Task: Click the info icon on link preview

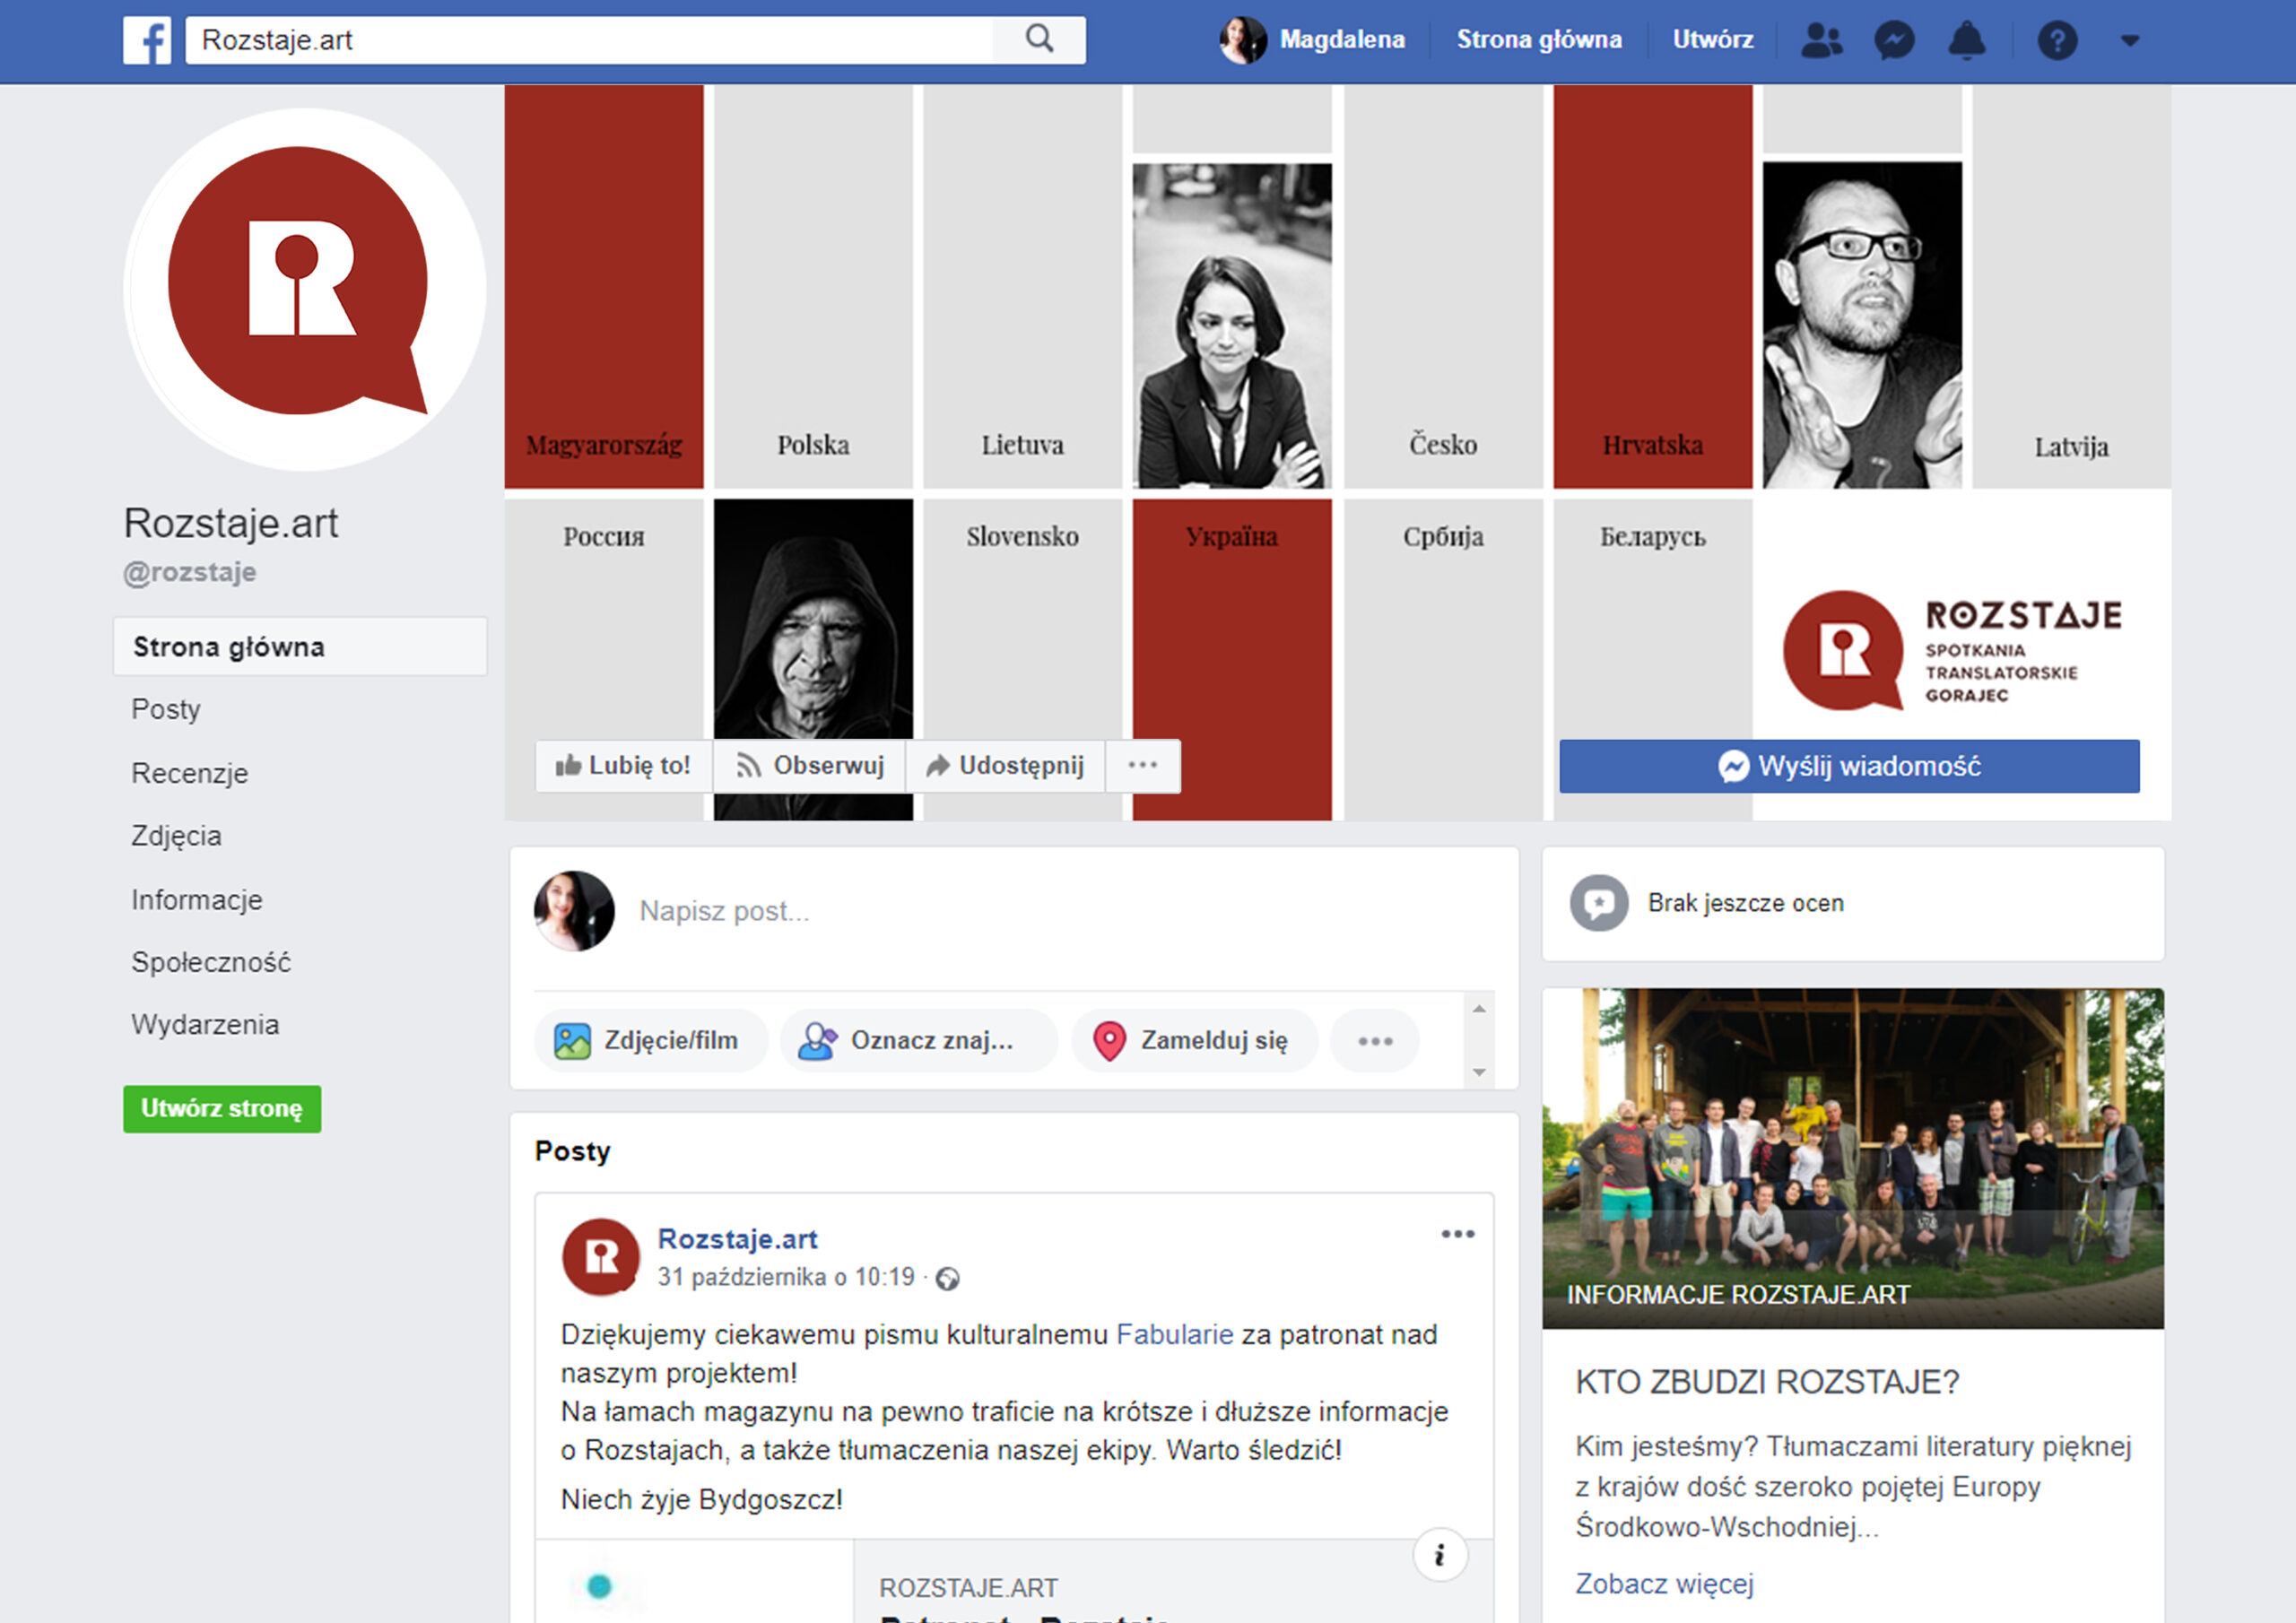Action: [x=1439, y=1555]
